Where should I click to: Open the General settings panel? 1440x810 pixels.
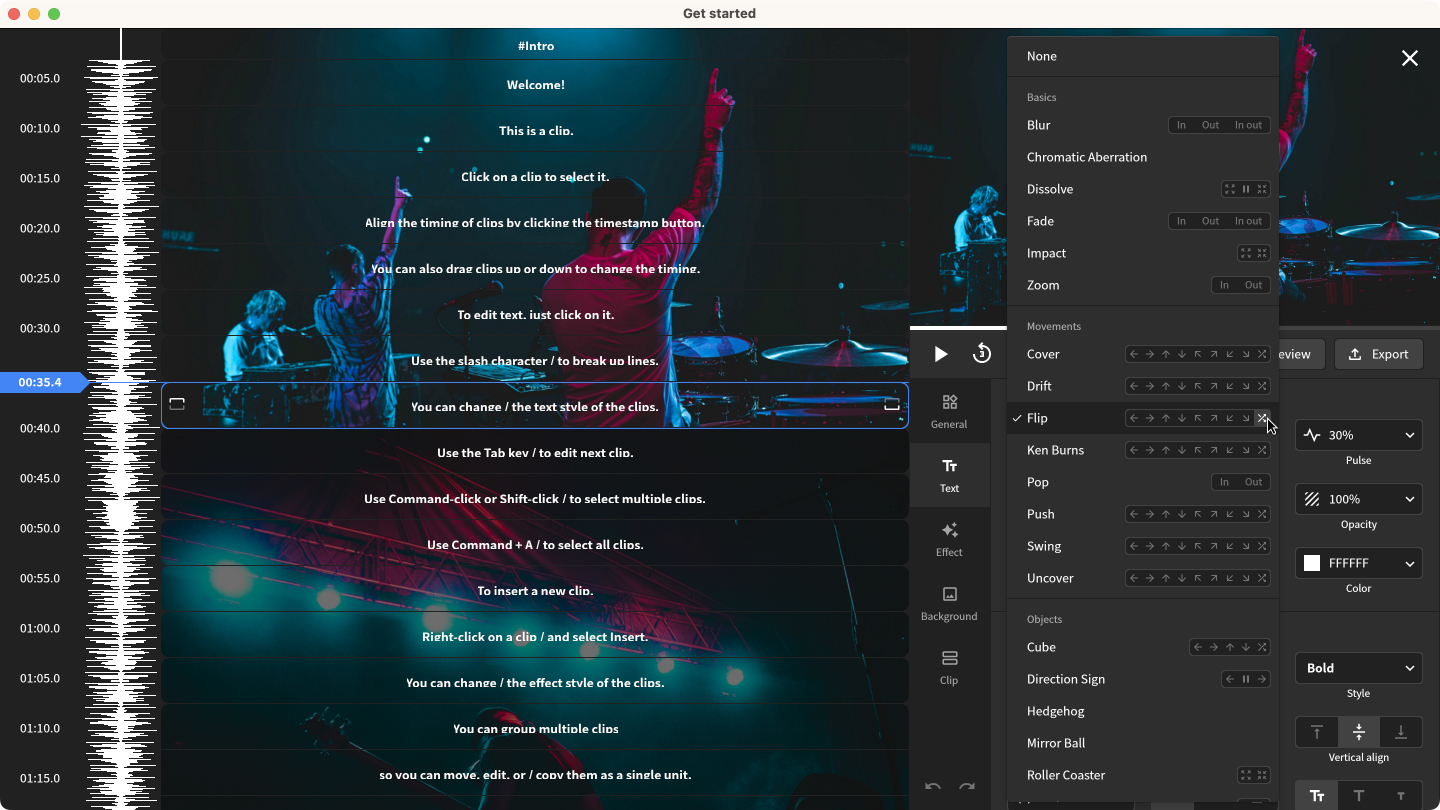[x=949, y=410]
